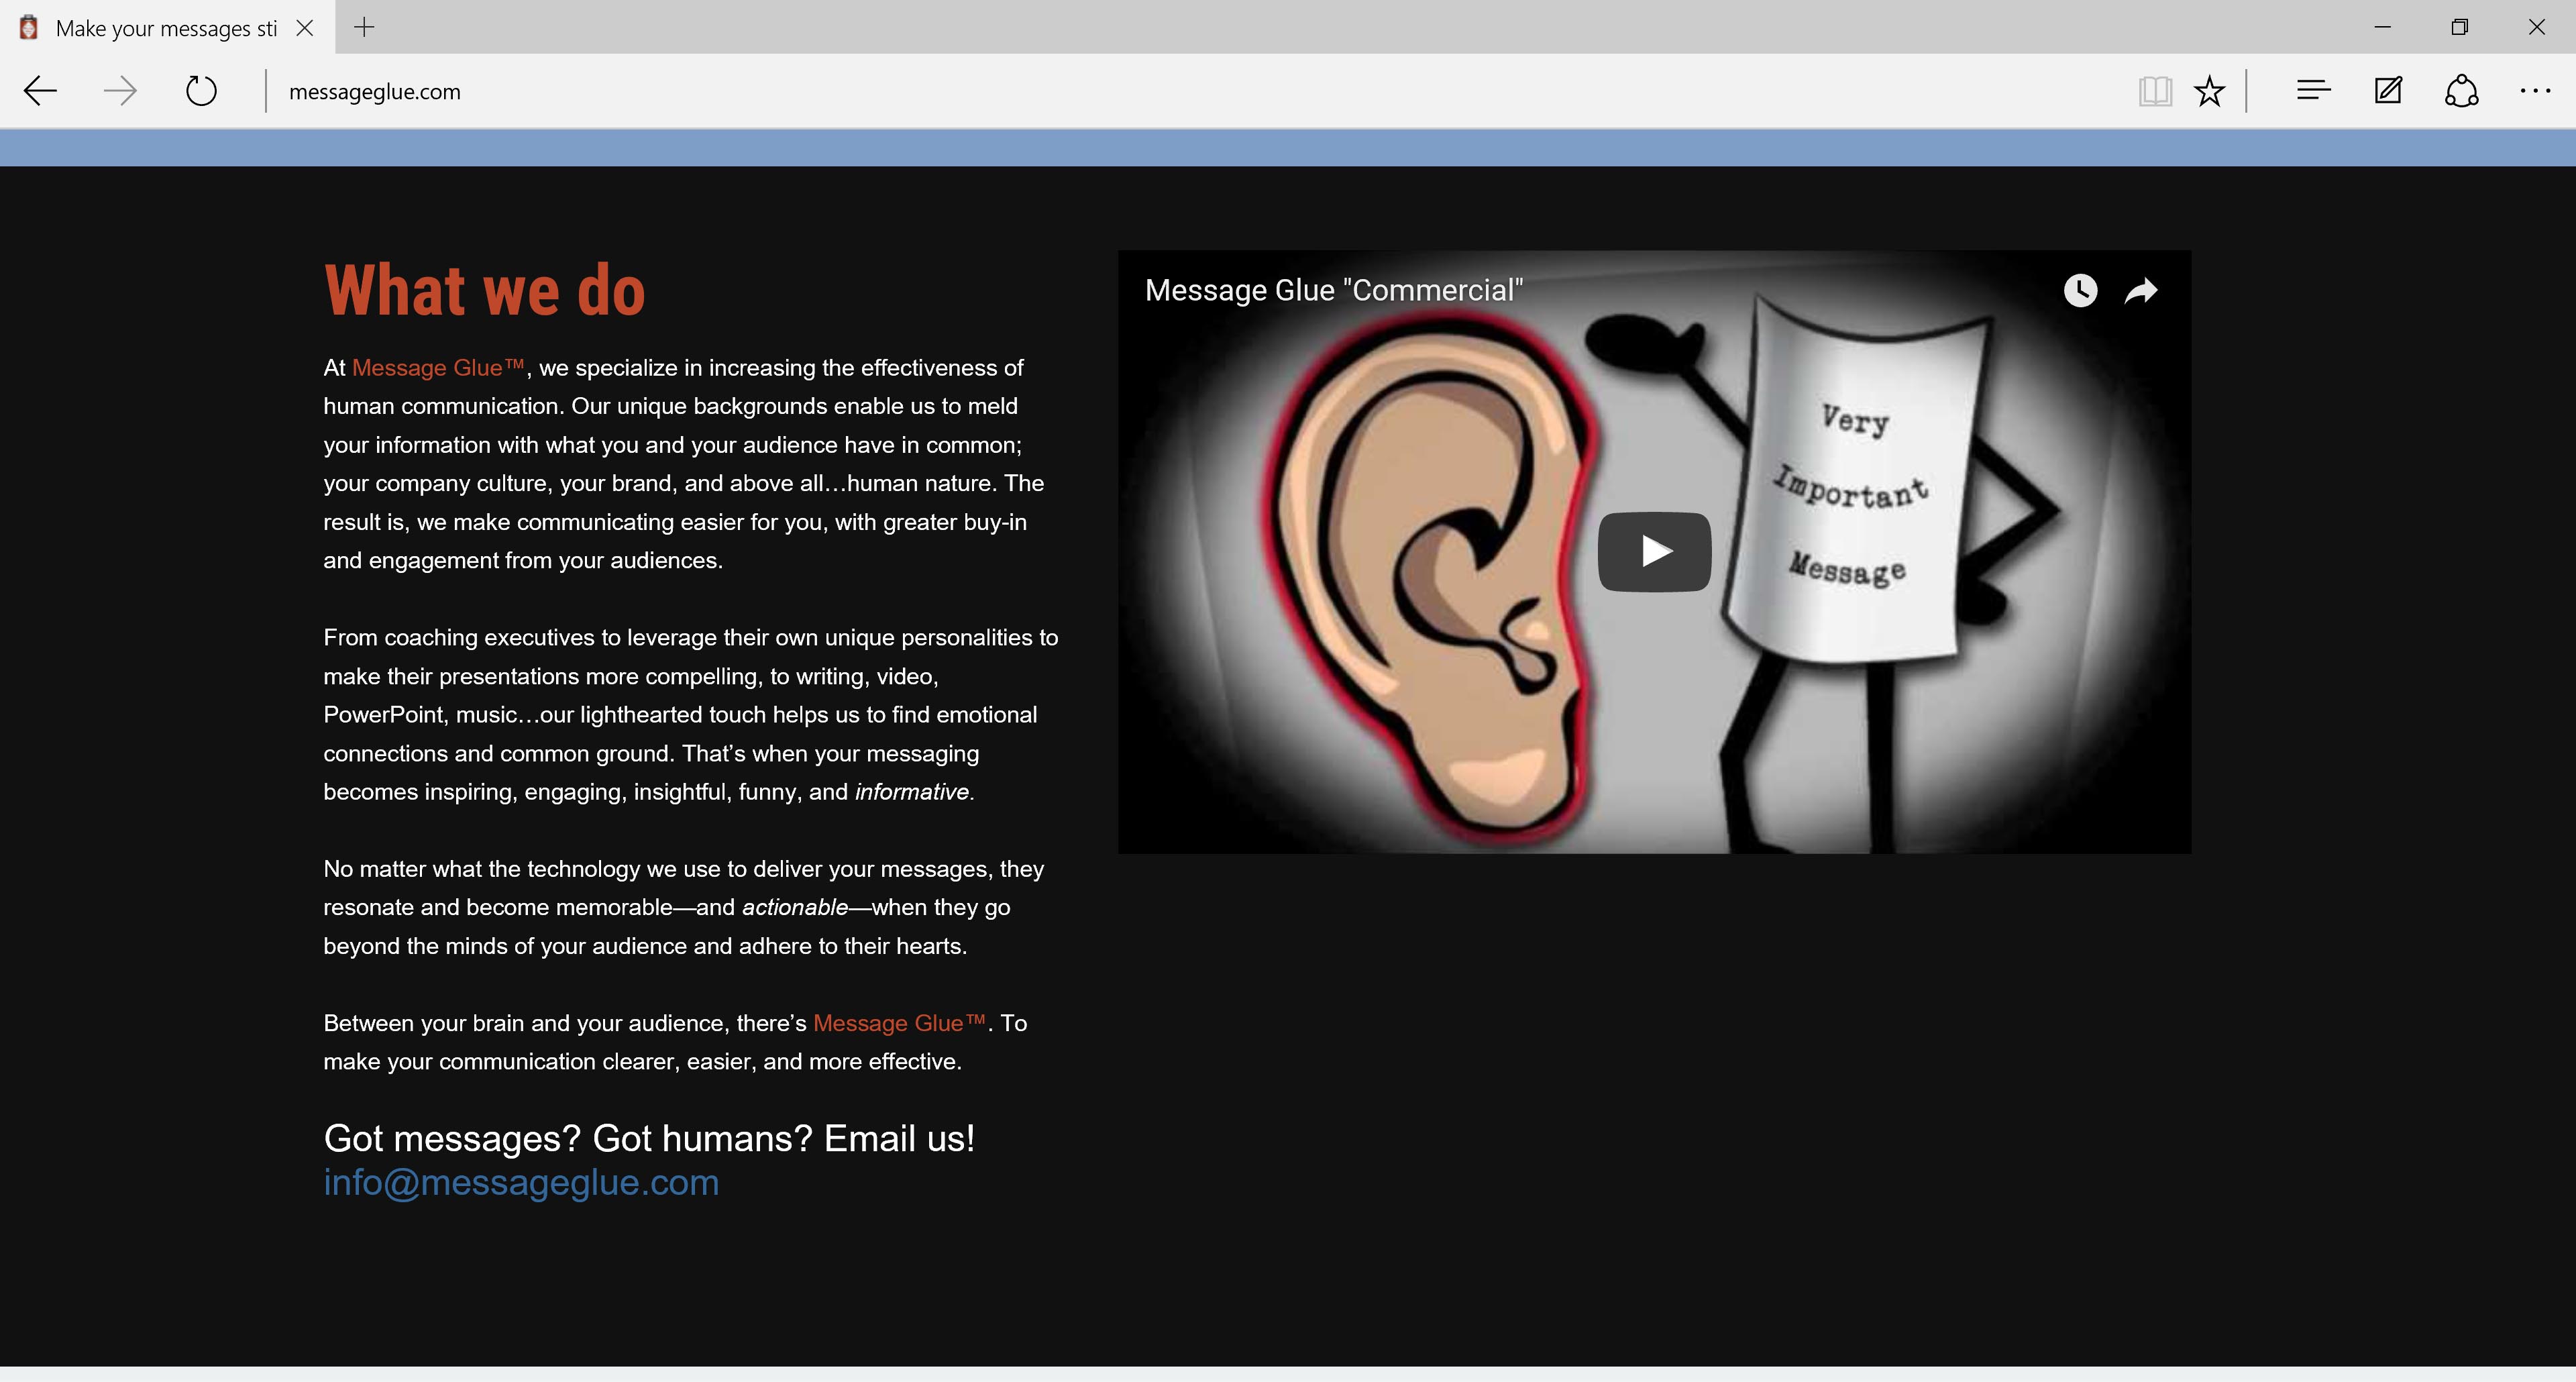Viewport: 2576px width, 1382px height.
Task: Select the Make your messages tab
Action: [166, 28]
